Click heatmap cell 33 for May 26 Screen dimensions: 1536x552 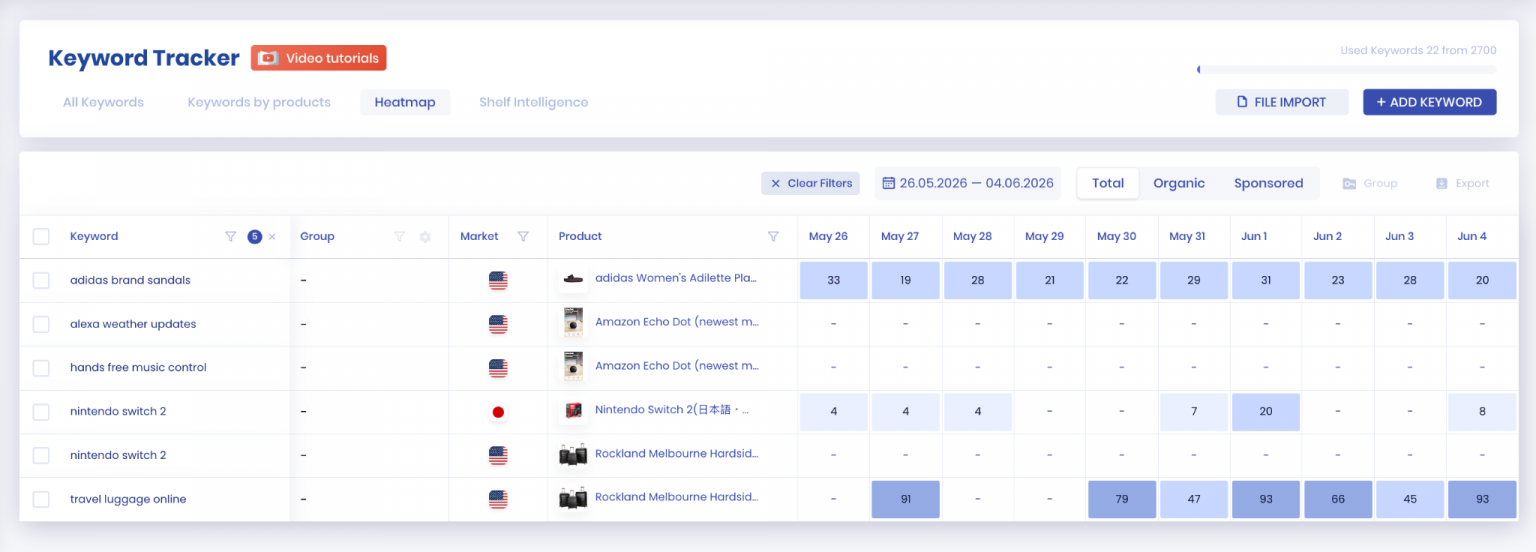[833, 281]
